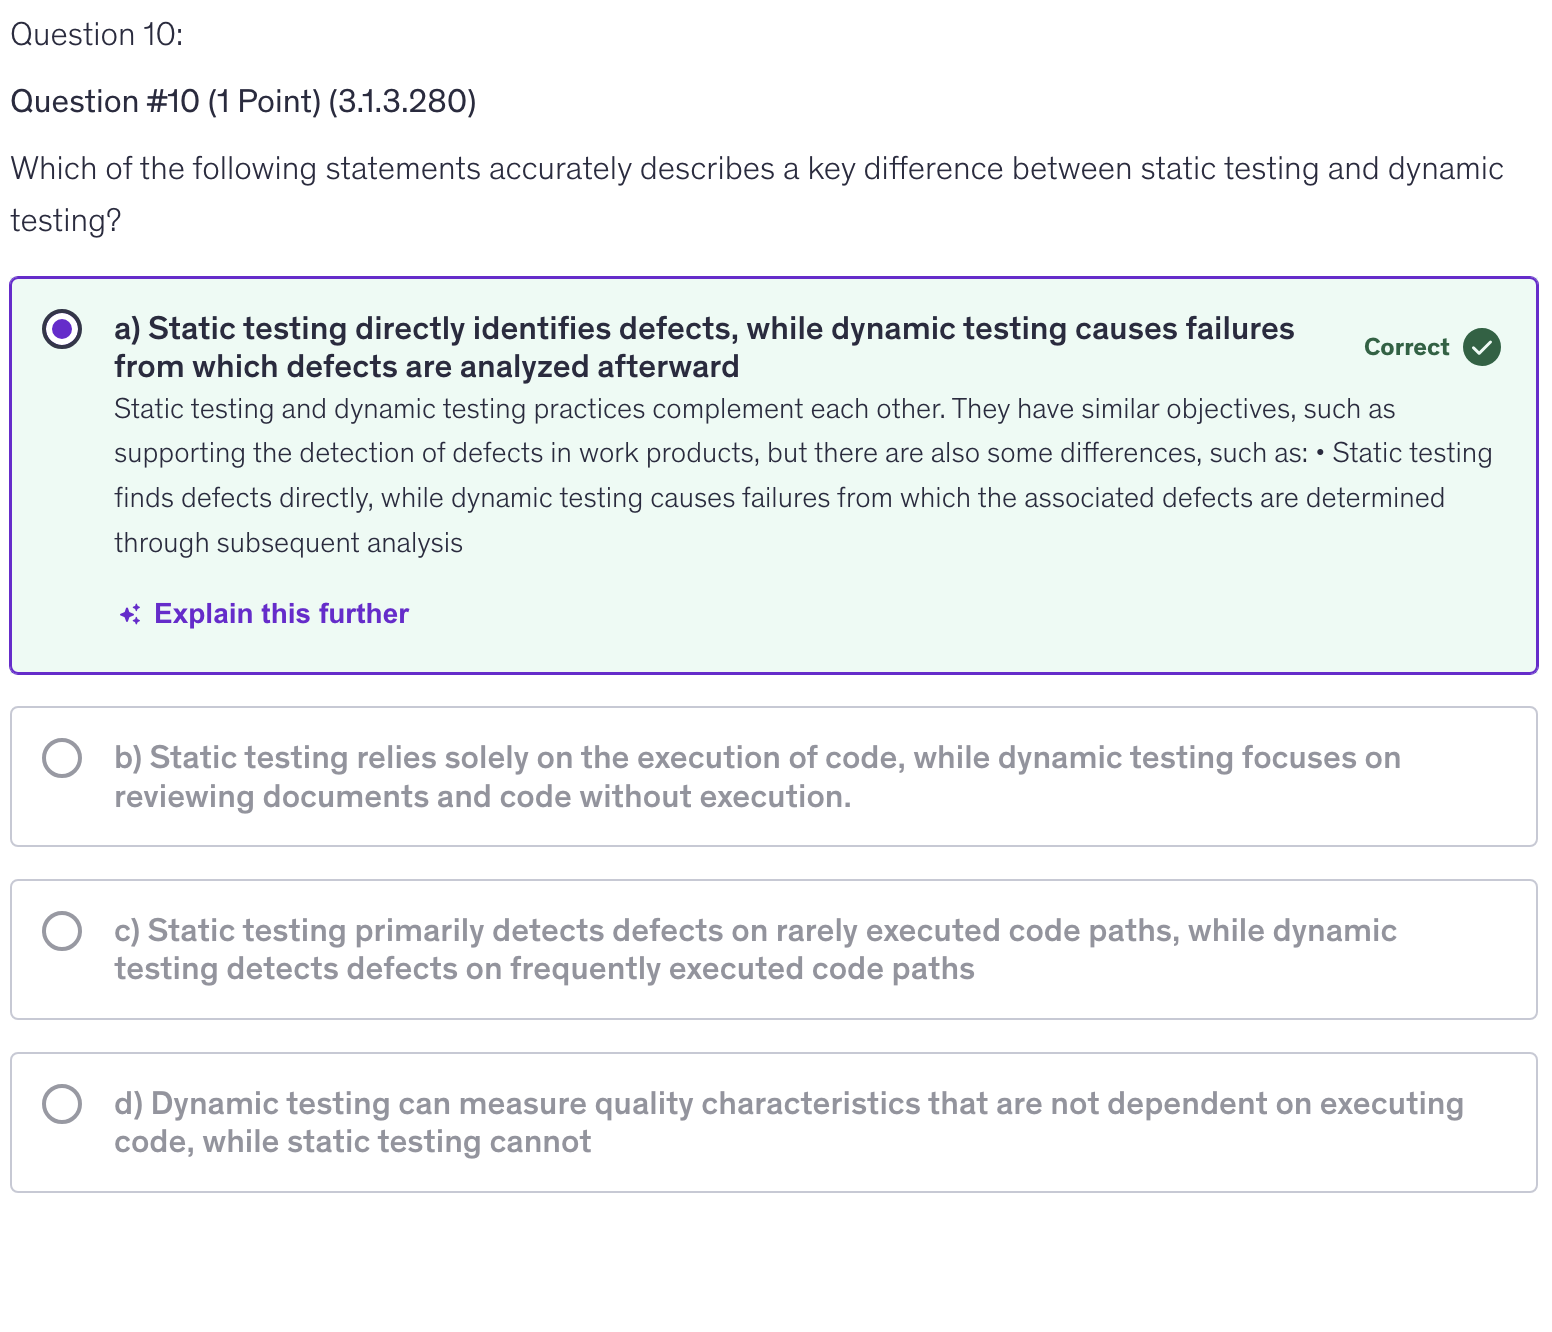Click the green Correct label
Viewport: 1552px width, 1332px height.
[x=1405, y=347]
